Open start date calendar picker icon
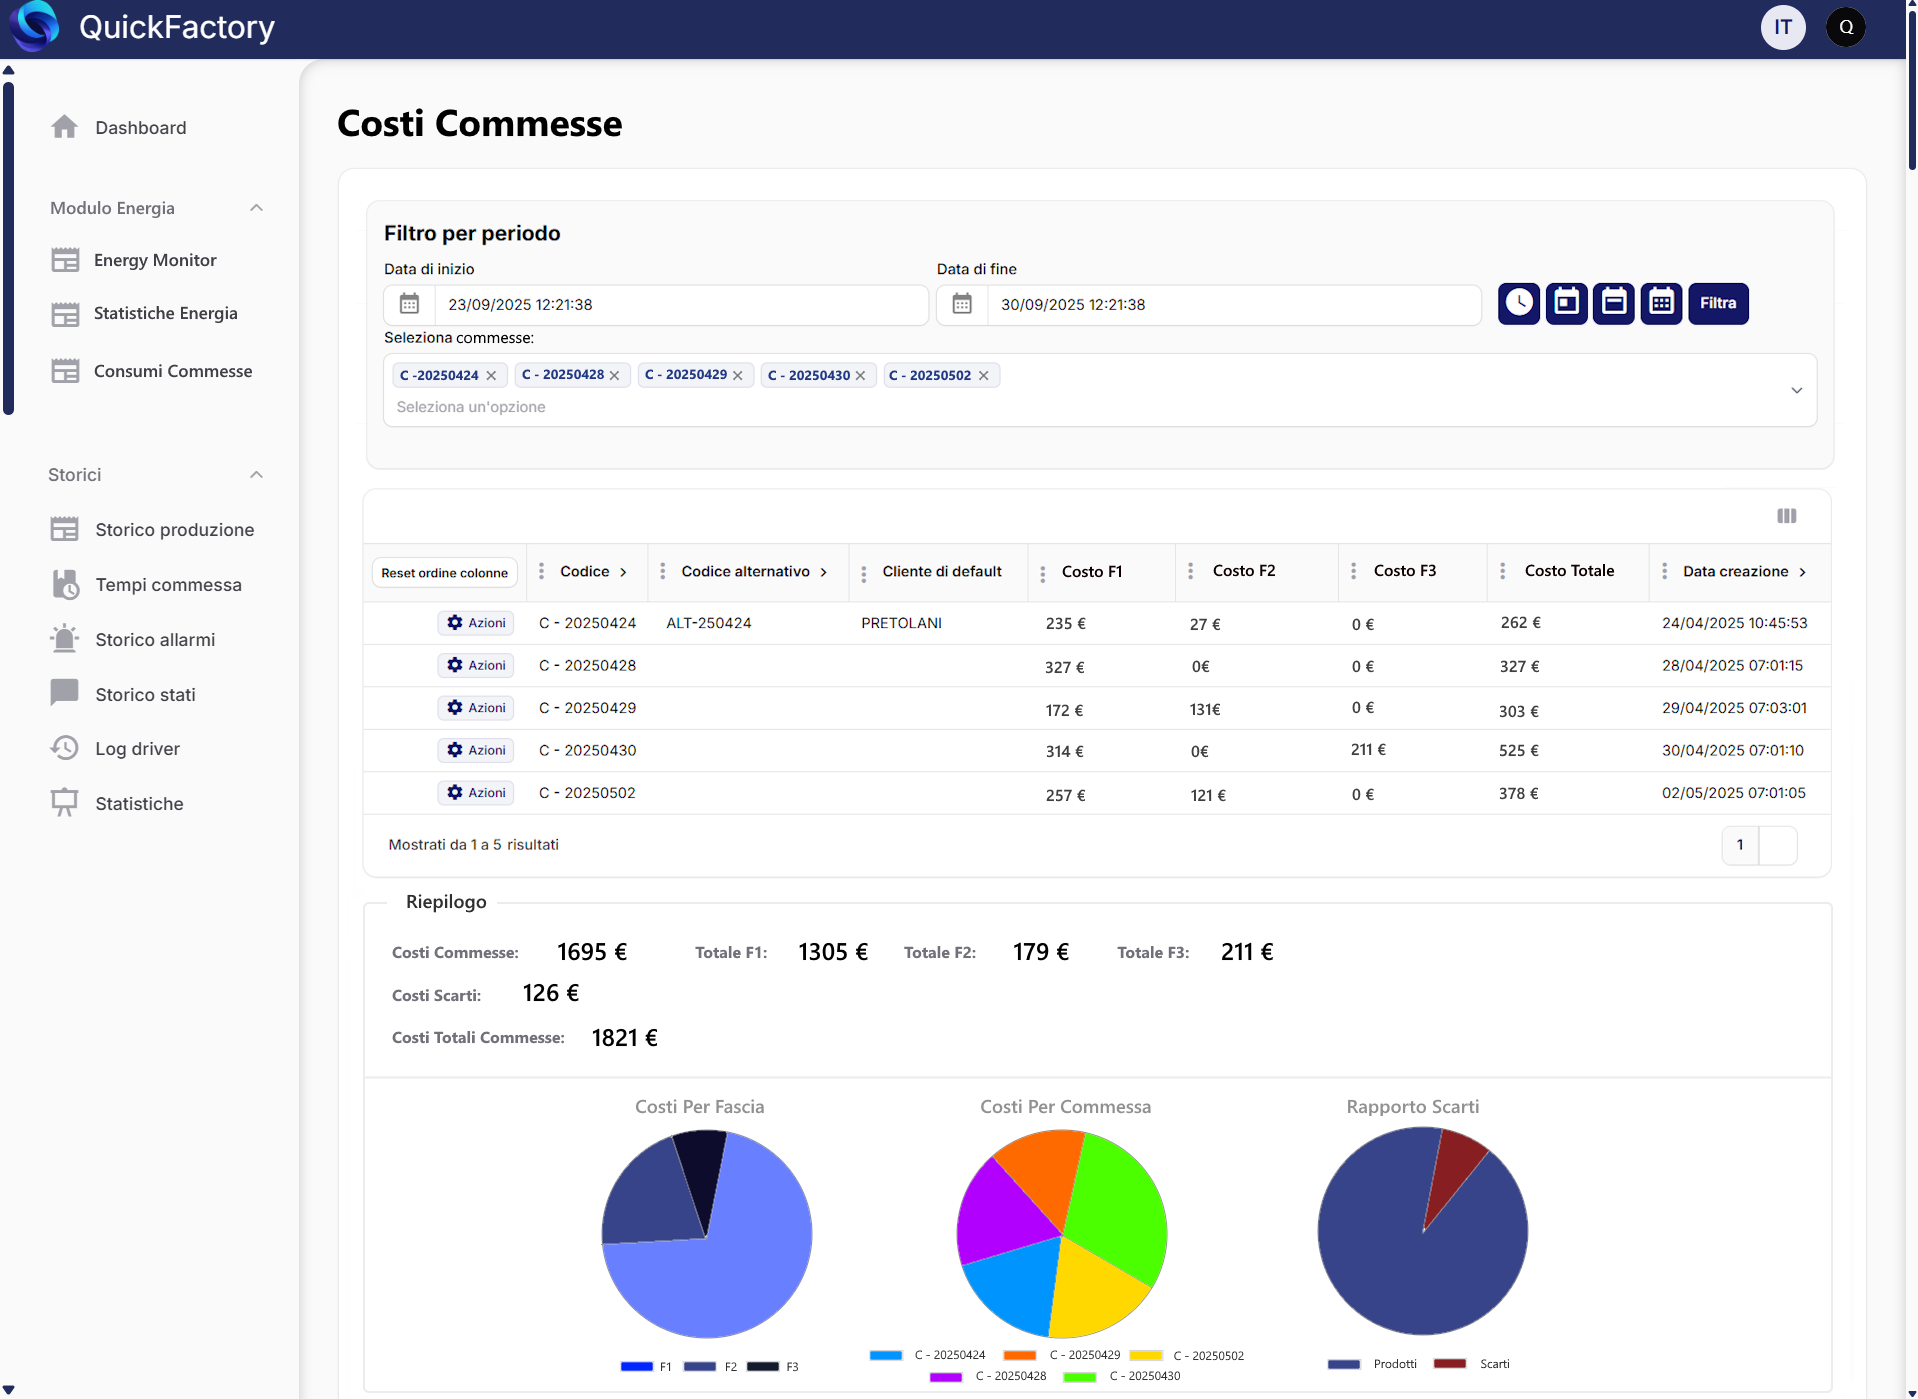This screenshot has height=1399, width=1918. [409, 304]
